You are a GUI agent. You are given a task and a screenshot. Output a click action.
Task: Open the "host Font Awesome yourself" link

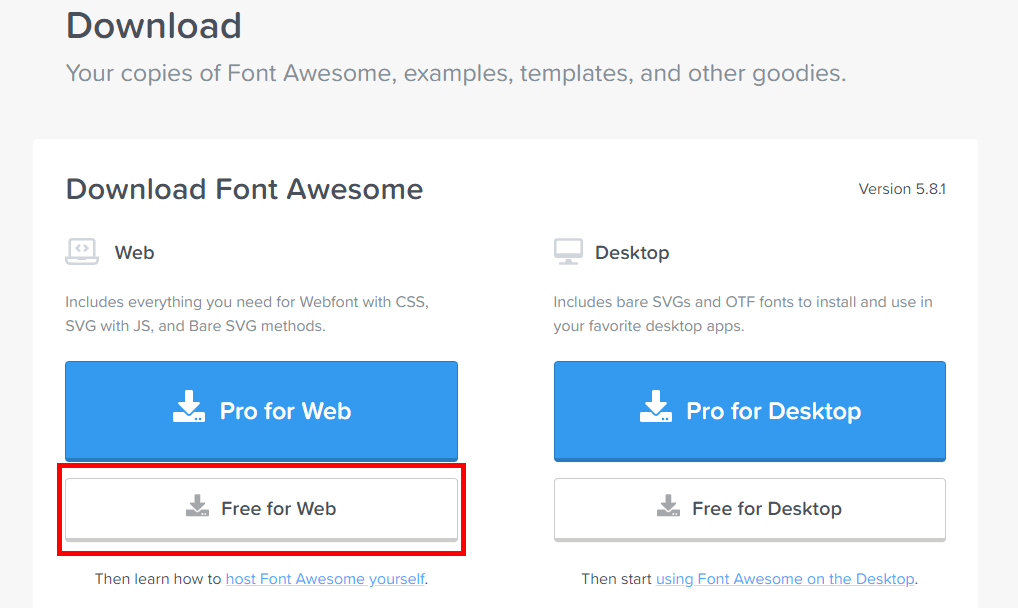[x=325, y=579]
